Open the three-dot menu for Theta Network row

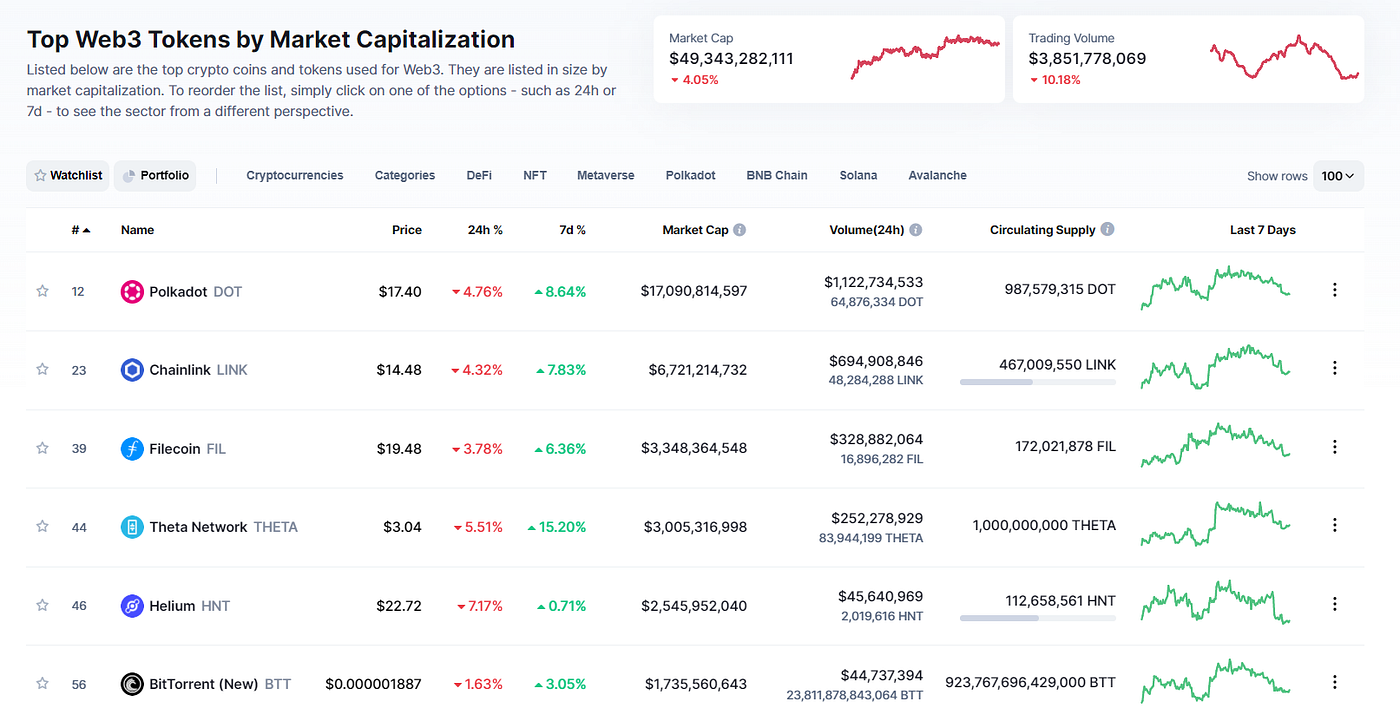[1334, 525]
